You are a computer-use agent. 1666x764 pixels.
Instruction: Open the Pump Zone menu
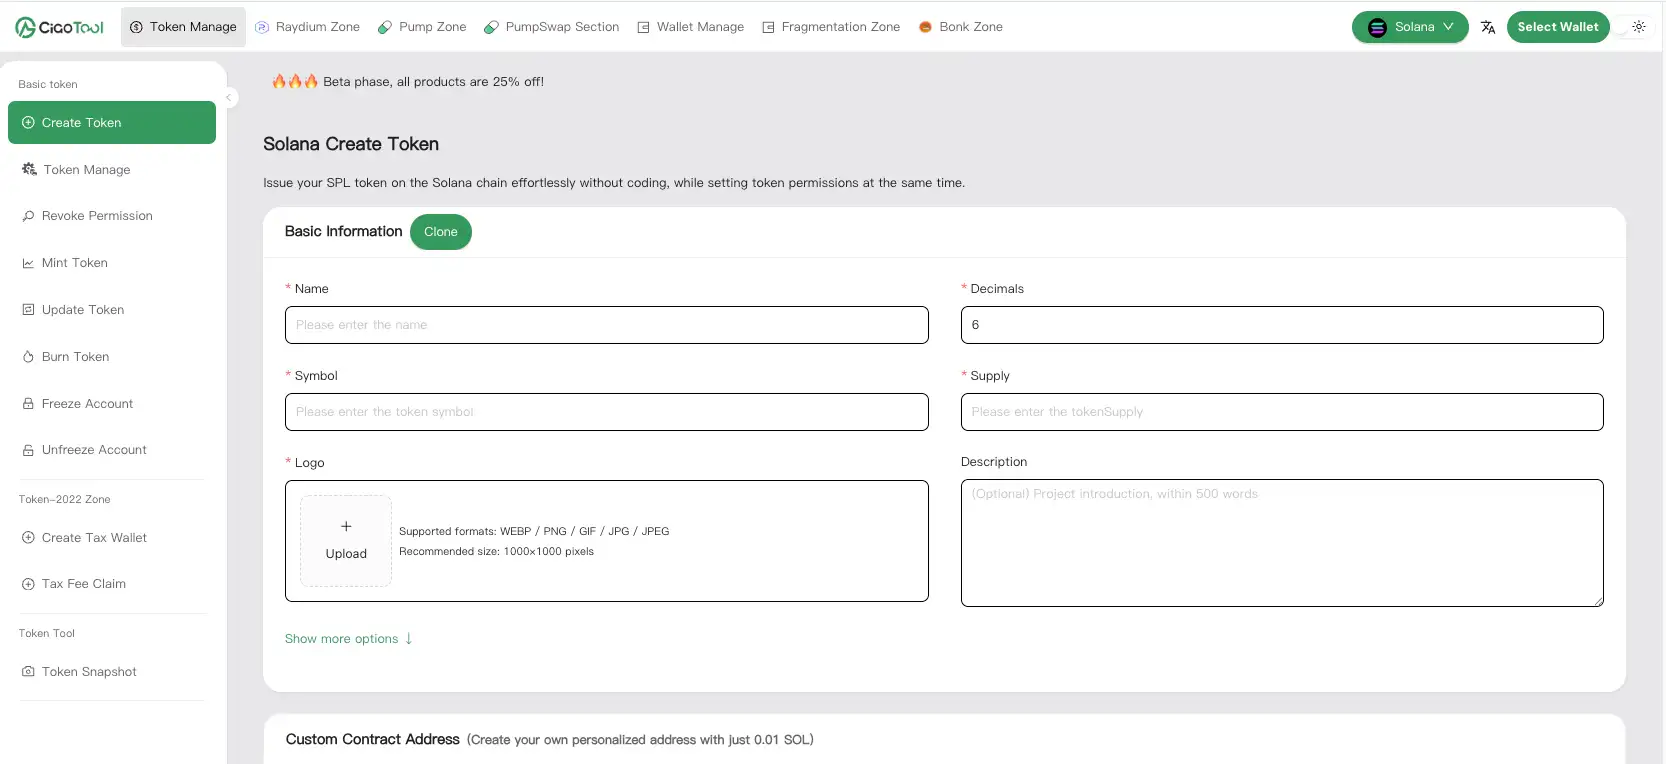(422, 27)
